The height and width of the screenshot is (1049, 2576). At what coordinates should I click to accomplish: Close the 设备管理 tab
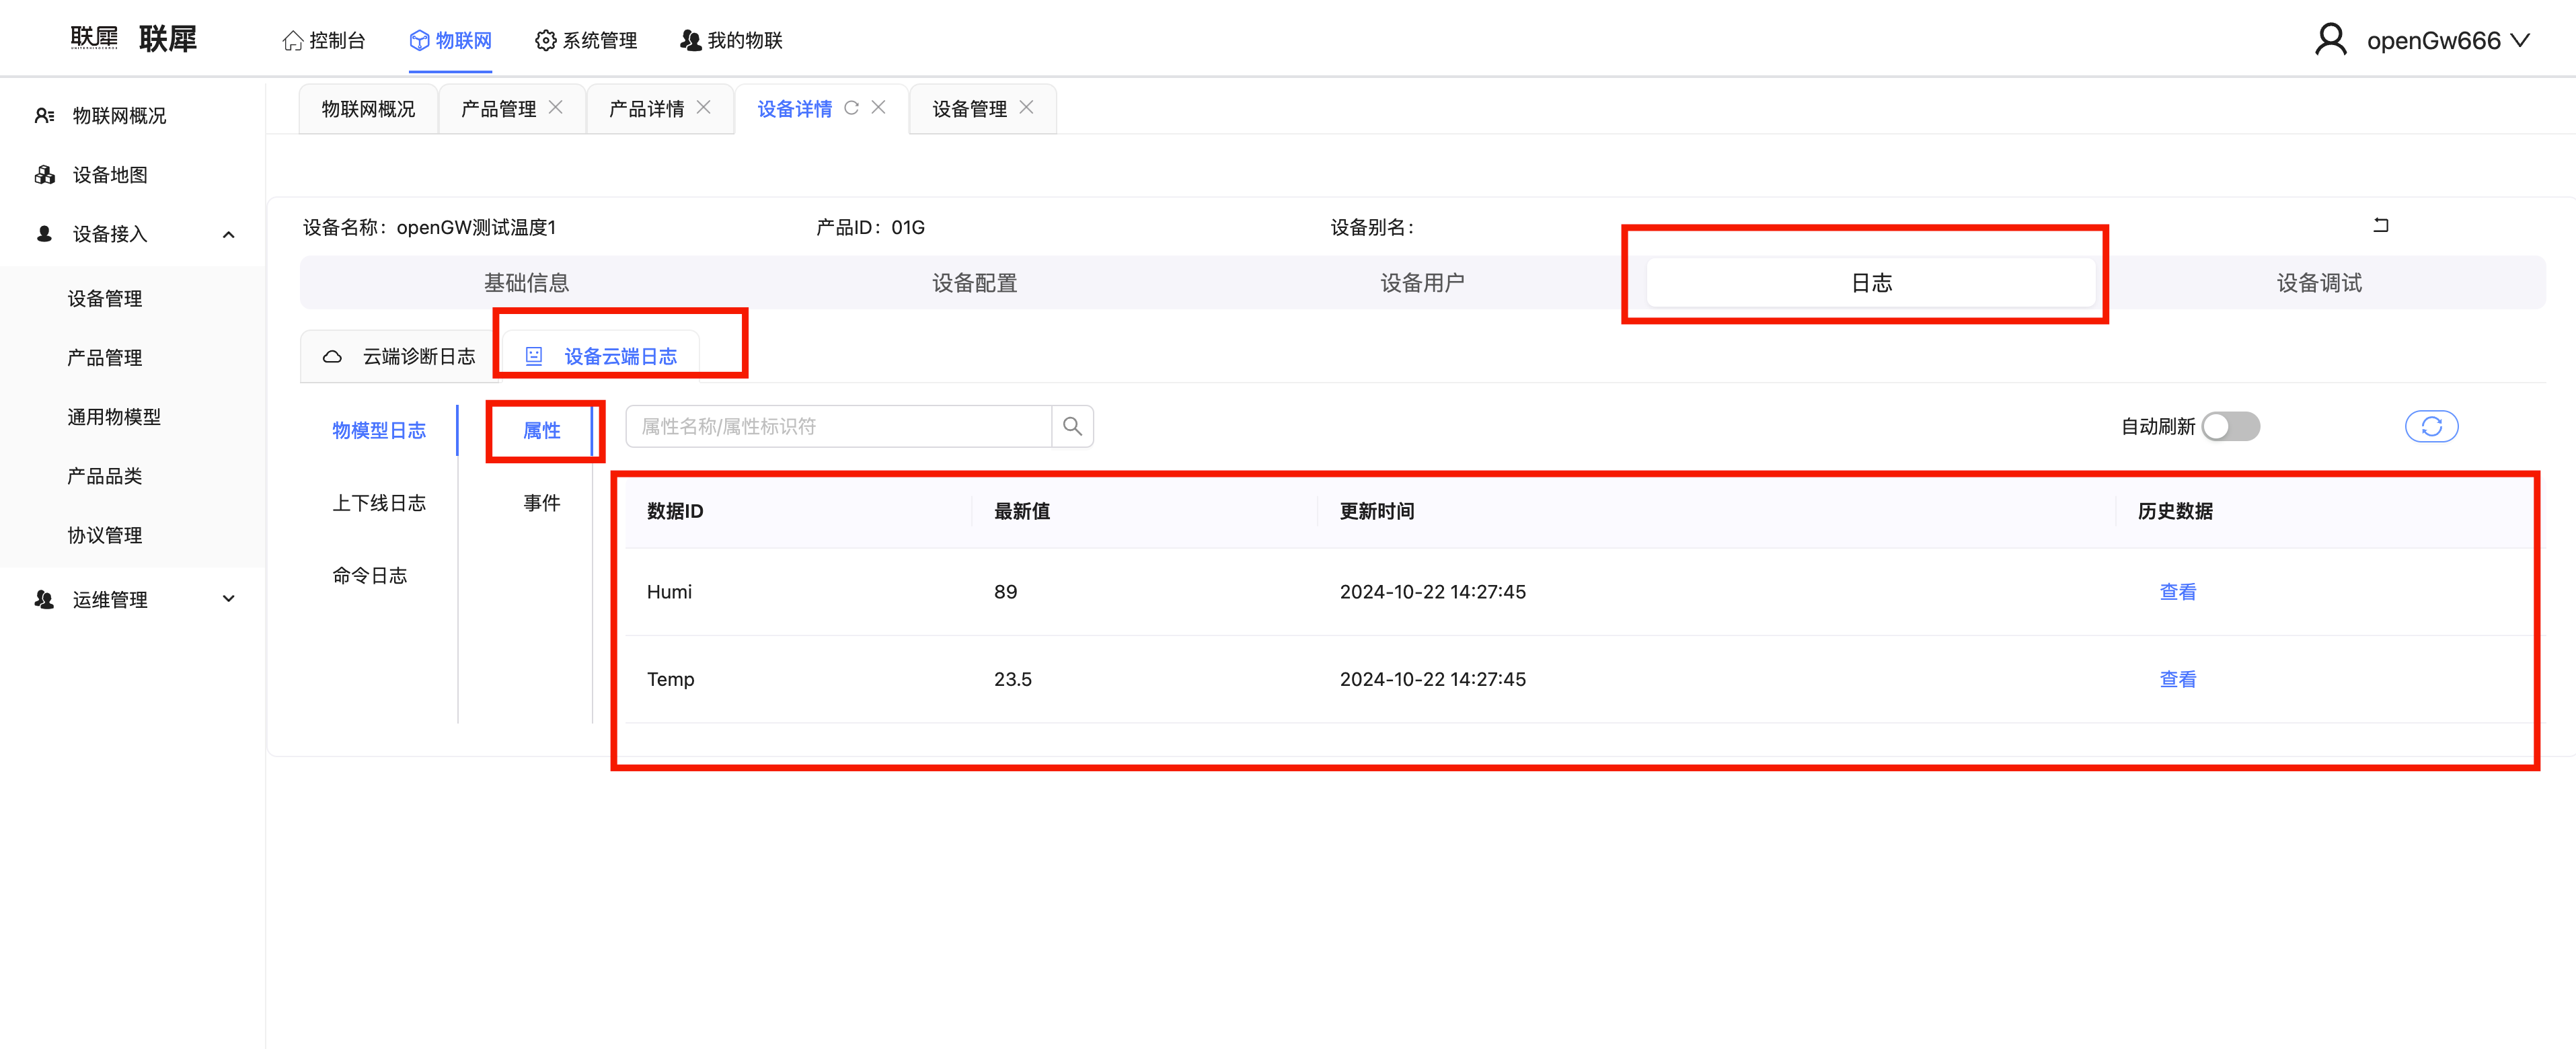1026,108
